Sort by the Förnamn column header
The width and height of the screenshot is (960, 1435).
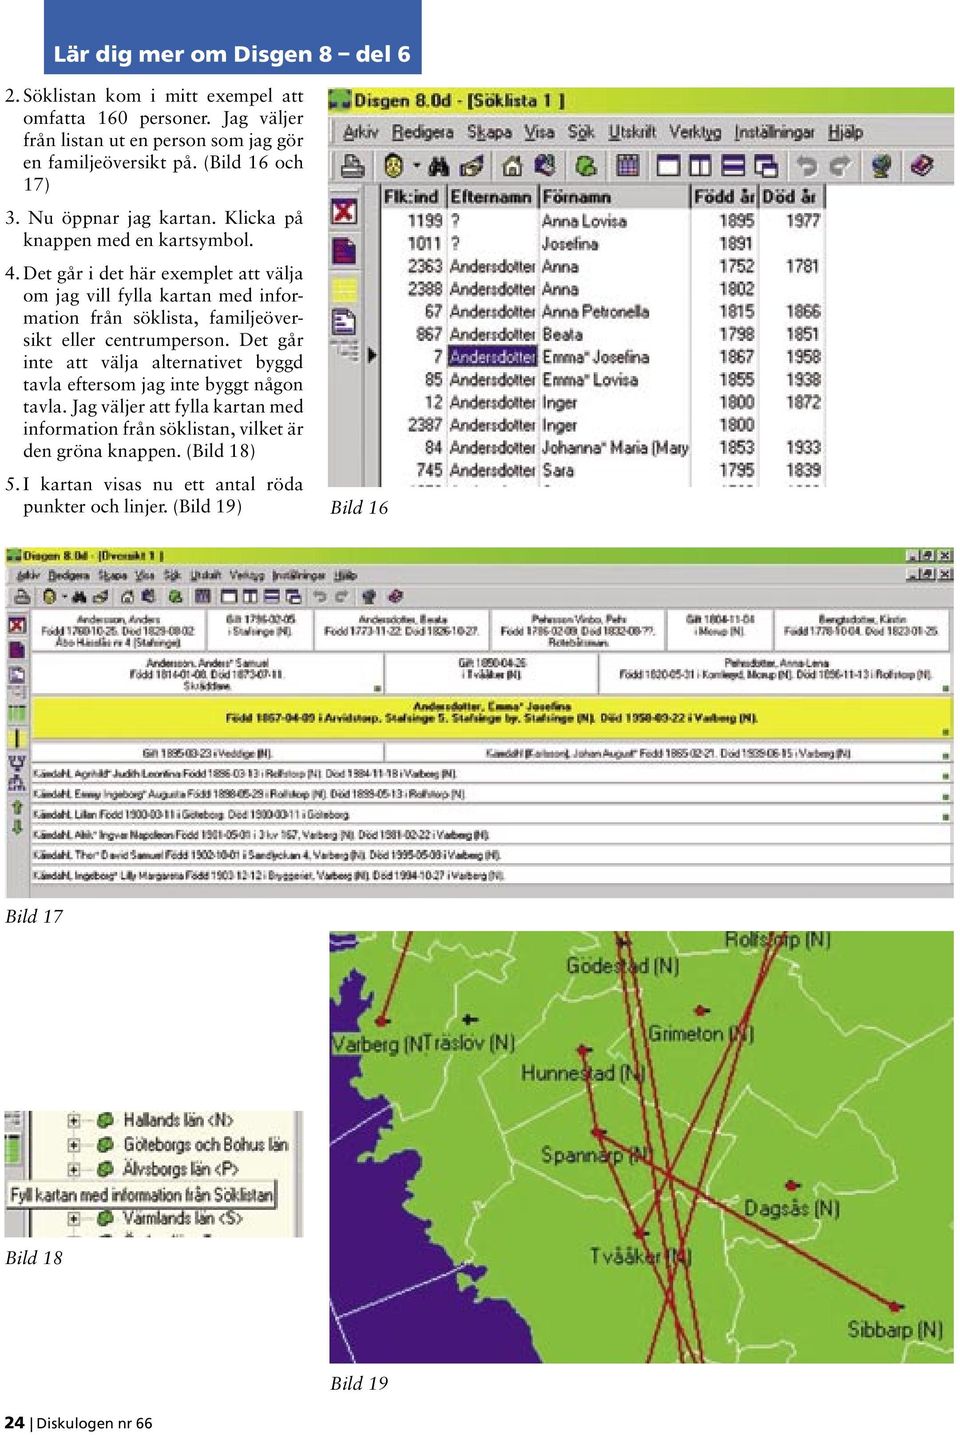point(615,197)
